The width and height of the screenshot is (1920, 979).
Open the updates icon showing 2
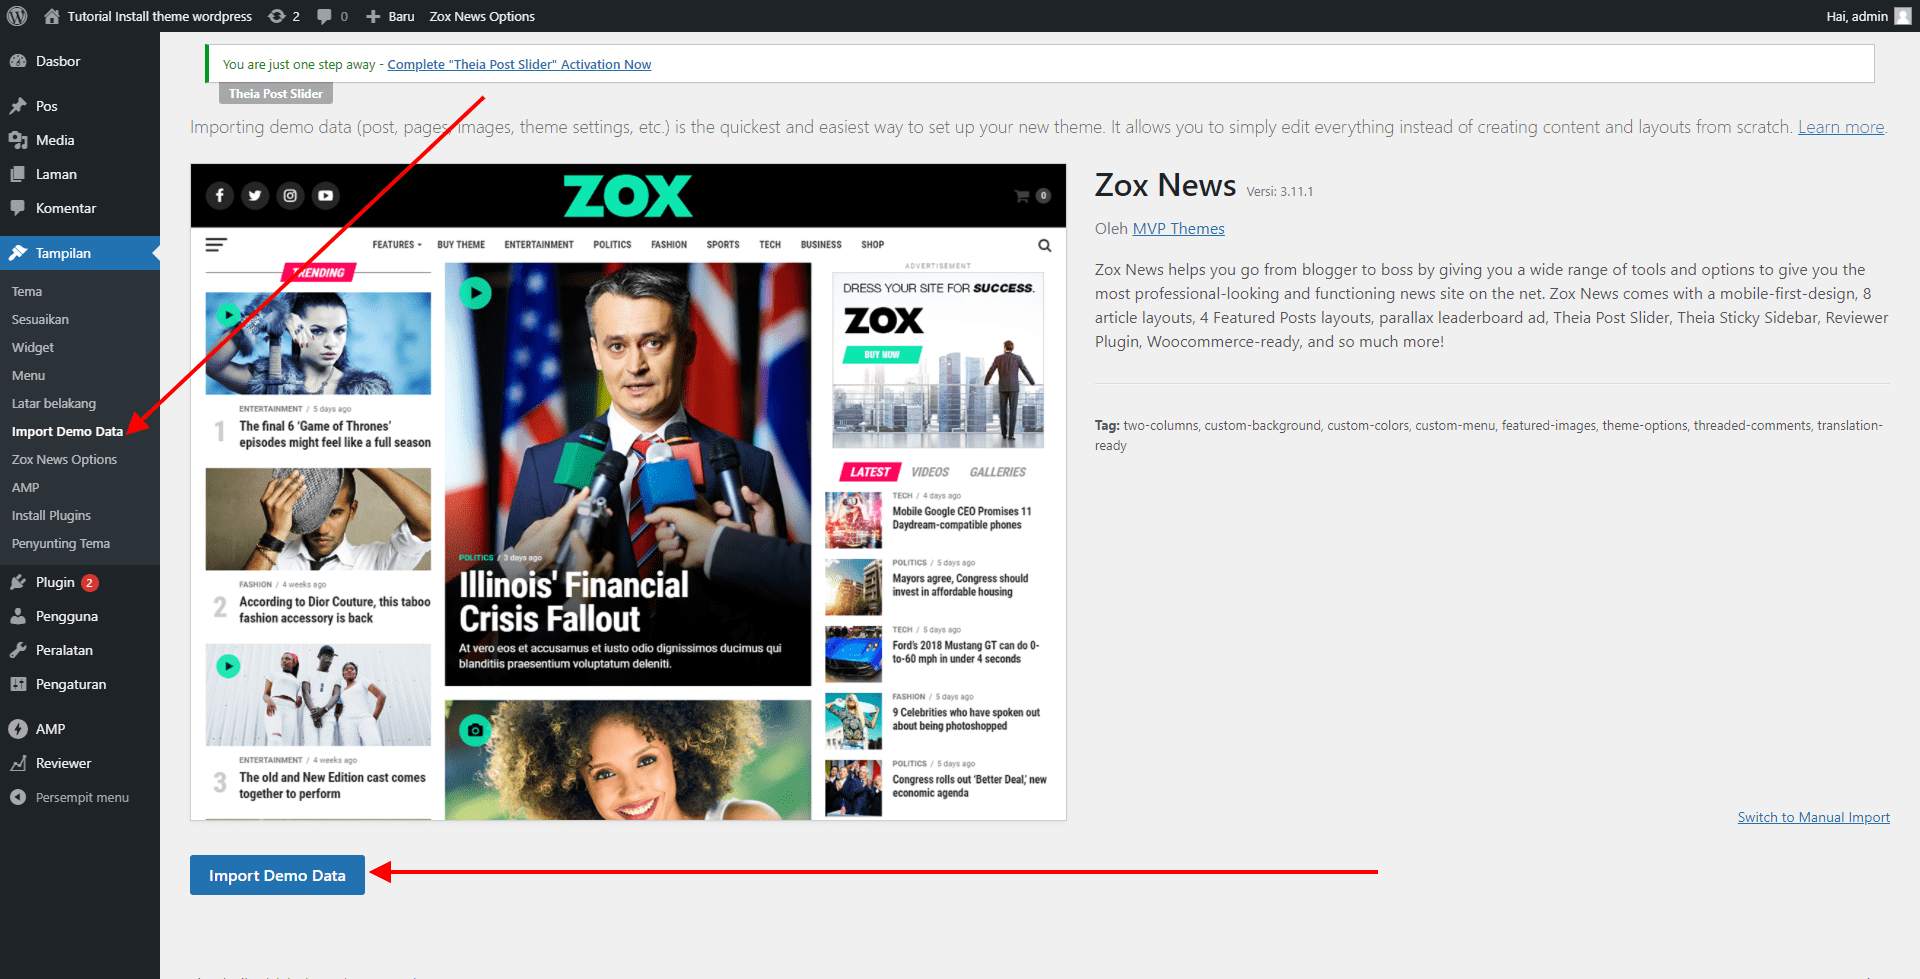284,16
